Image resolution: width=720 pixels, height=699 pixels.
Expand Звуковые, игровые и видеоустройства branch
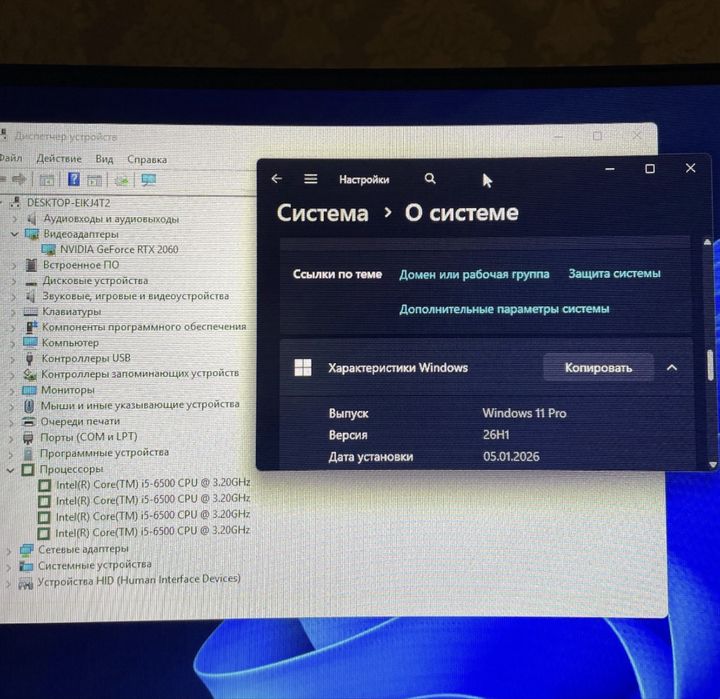[13, 297]
